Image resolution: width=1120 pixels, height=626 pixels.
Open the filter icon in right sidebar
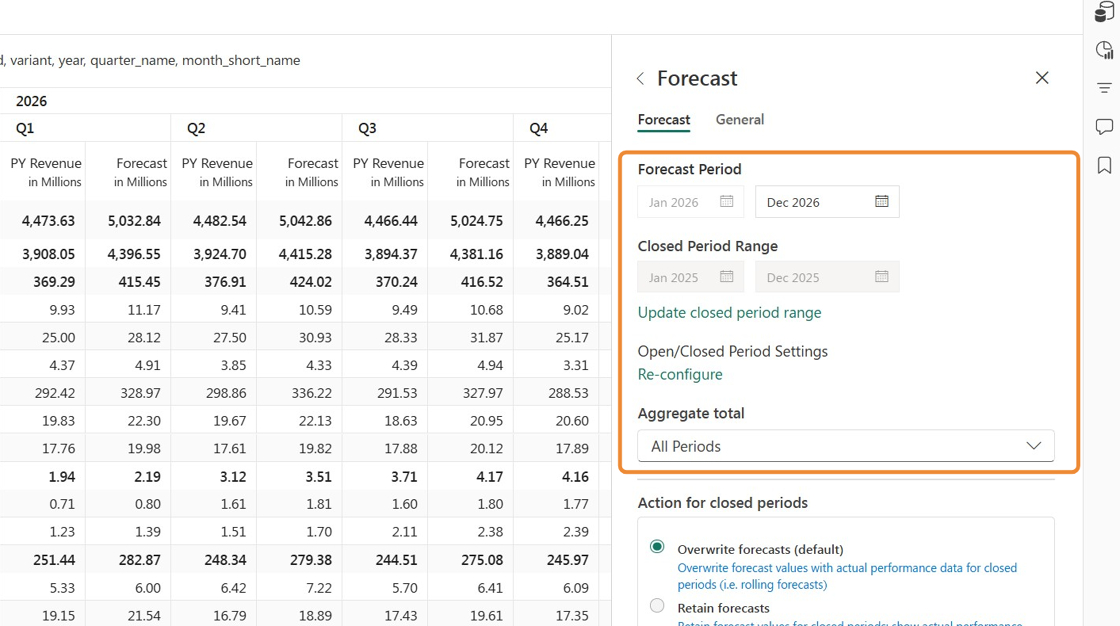tap(1104, 88)
